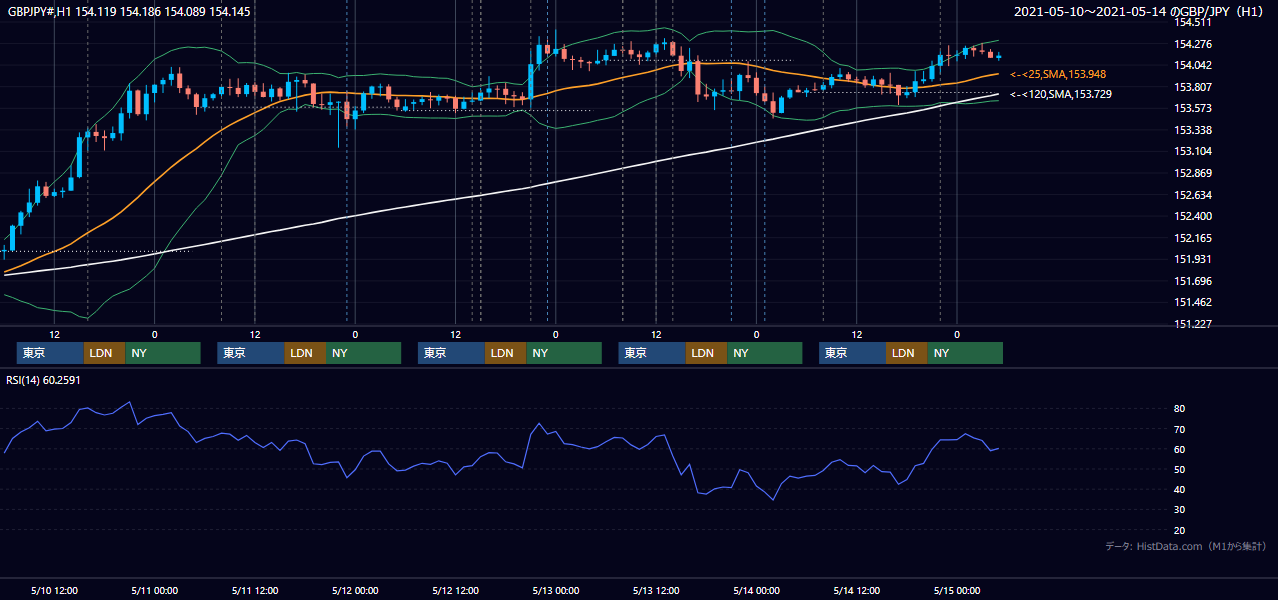The height and width of the screenshot is (600, 1278).
Task: Click the rightmost 東京 session block
Action: [x=852, y=353]
